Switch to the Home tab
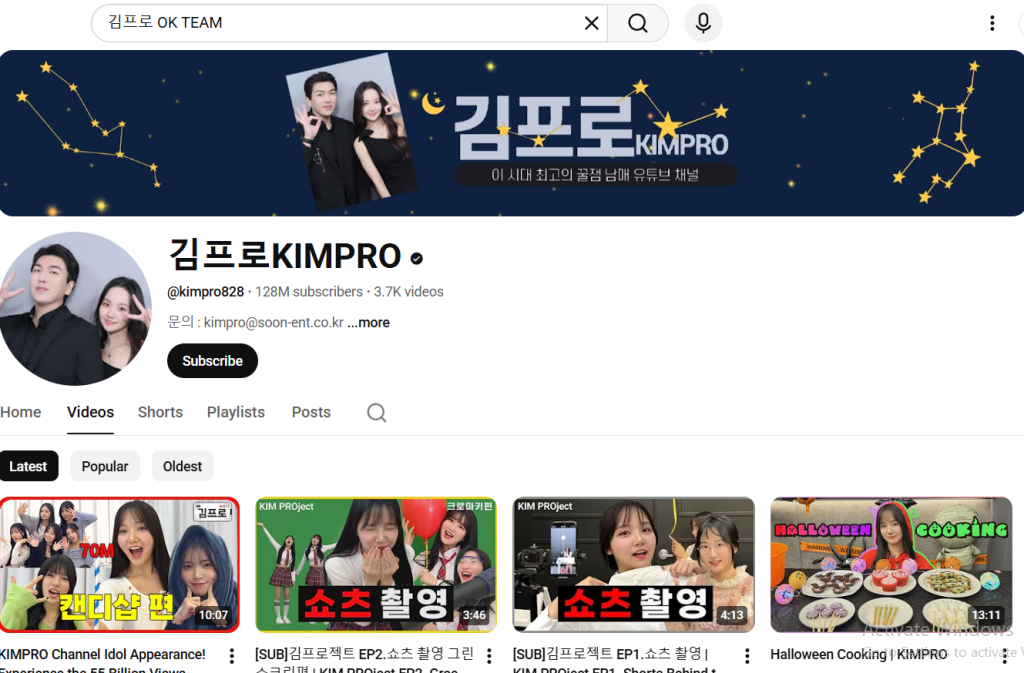Viewport: 1024px width, 673px height. 20,413
